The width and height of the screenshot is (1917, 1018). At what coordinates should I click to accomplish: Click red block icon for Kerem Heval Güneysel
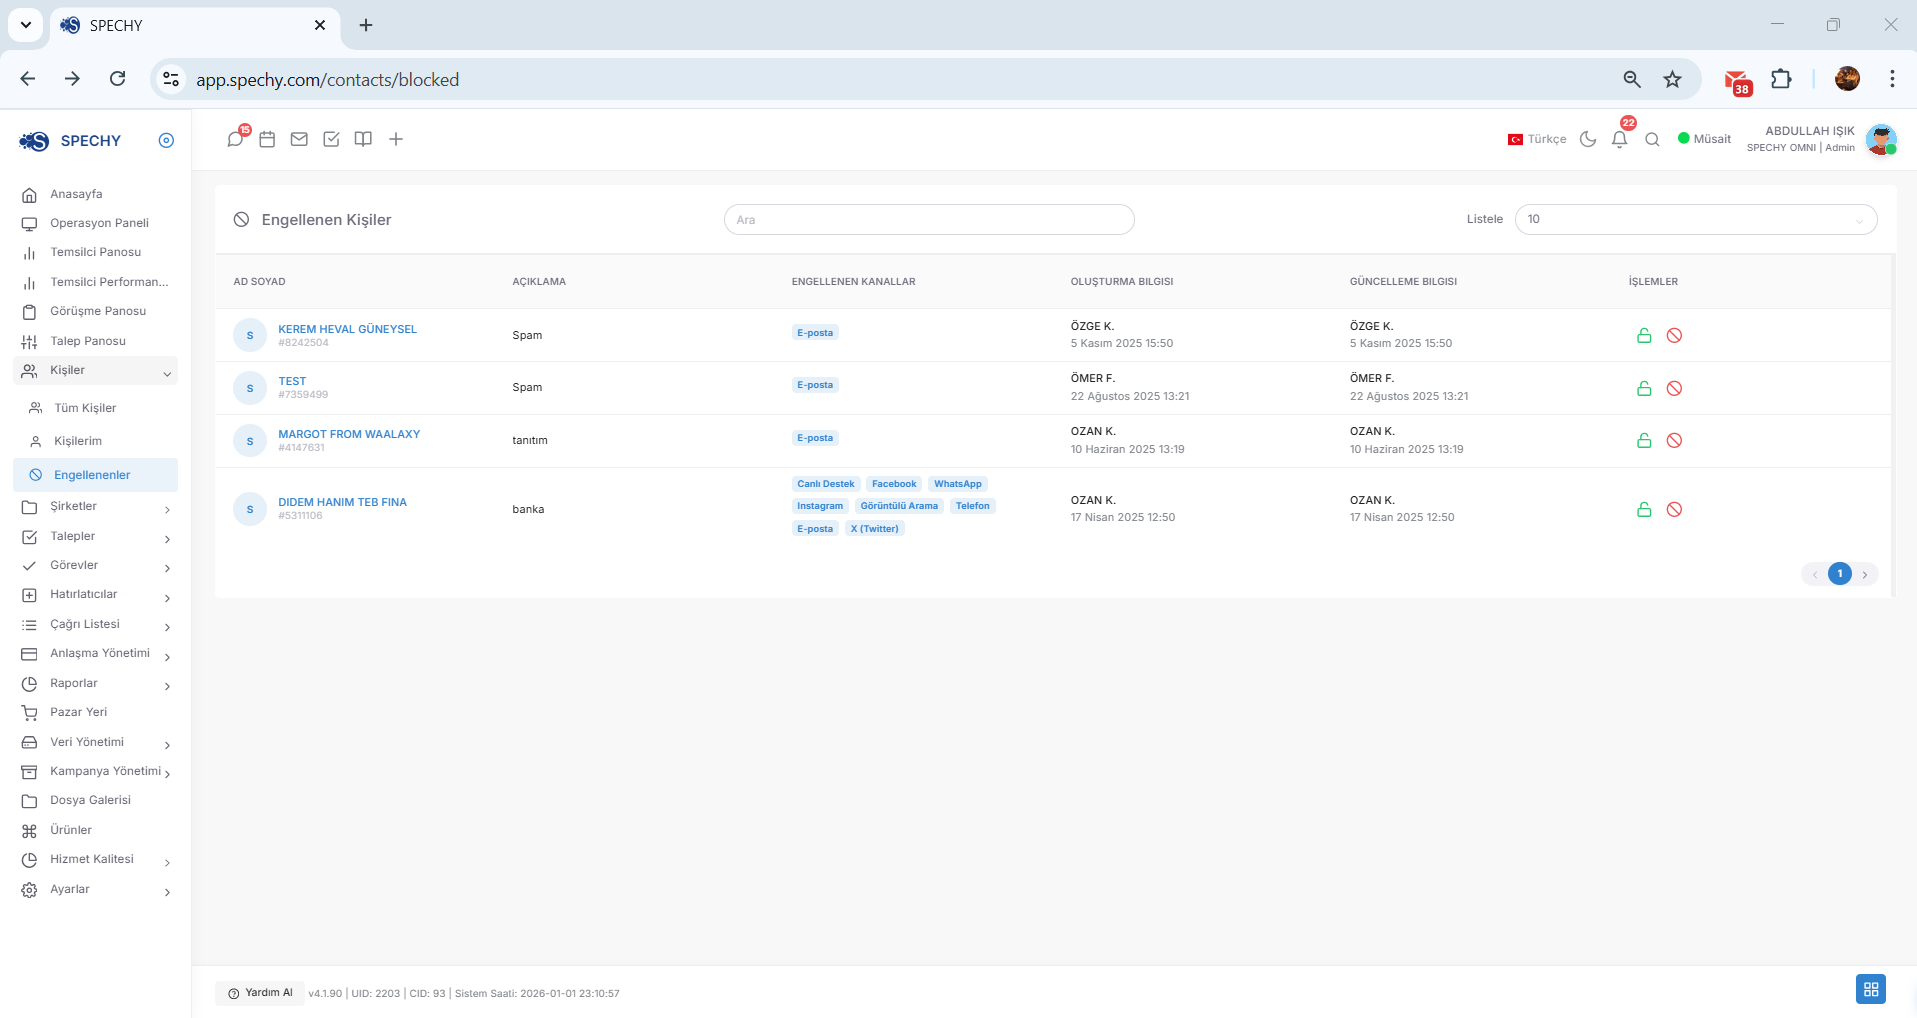[x=1674, y=336]
